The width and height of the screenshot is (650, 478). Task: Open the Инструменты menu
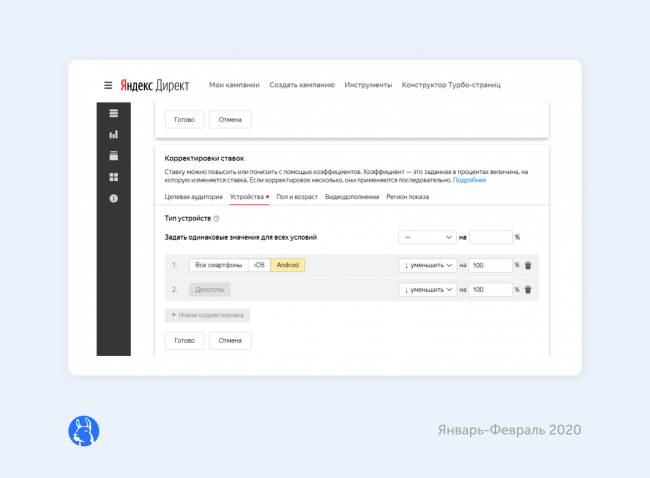pyautogui.click(x=368, y=85)
